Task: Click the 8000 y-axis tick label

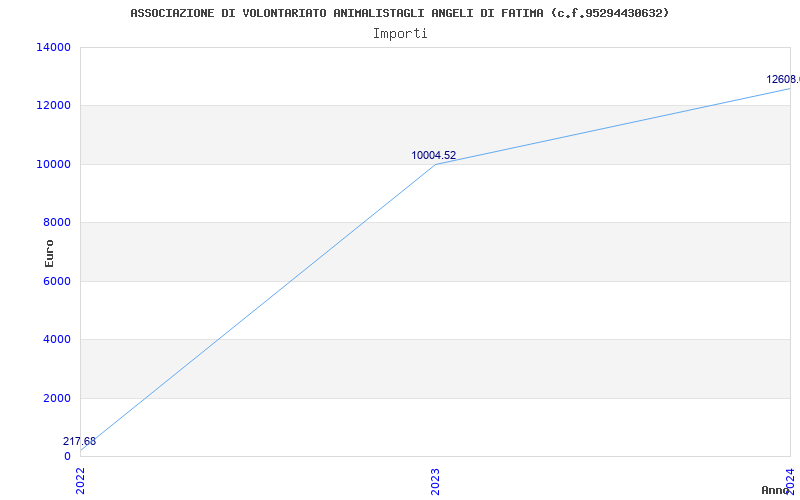Action: (57, 222)
